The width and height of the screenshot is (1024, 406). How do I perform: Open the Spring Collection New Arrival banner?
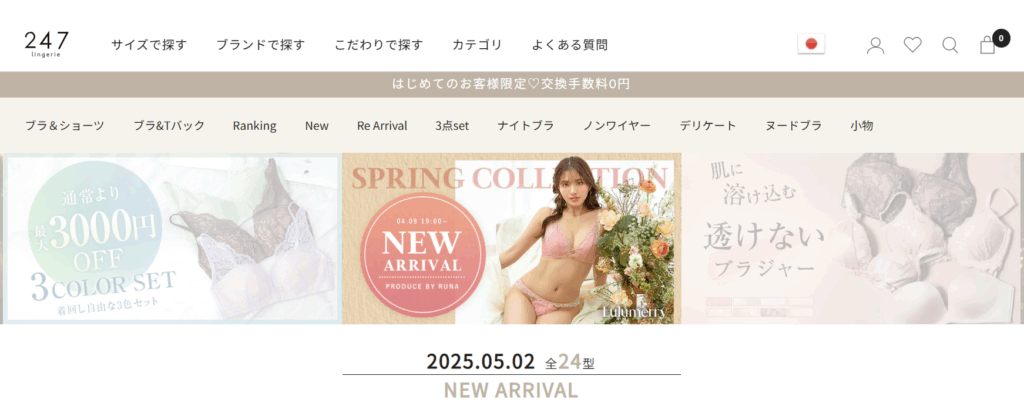[511, 238]
